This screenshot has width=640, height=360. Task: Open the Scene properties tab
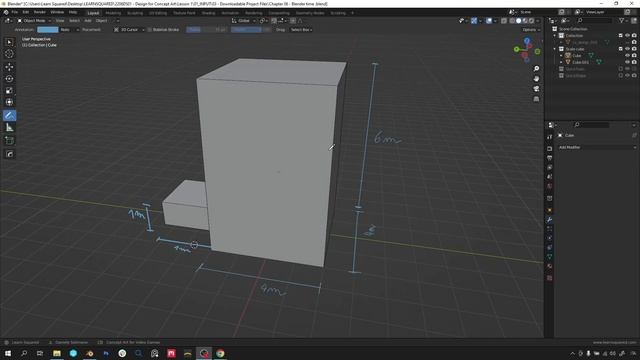click(x=550, y=177)
